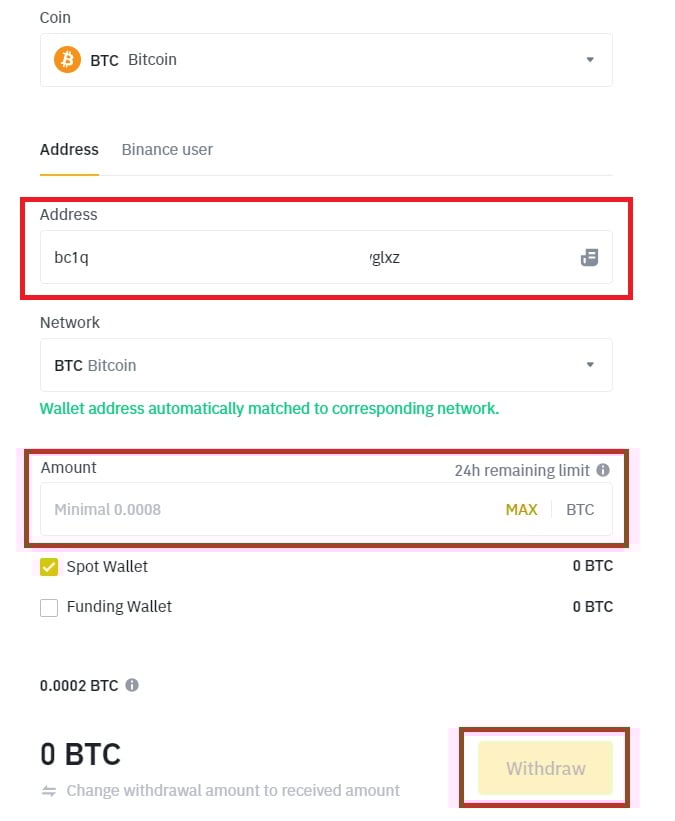Uncheck the Spot Wallet checkbox
675x821 pixels.
coord(49,567)
